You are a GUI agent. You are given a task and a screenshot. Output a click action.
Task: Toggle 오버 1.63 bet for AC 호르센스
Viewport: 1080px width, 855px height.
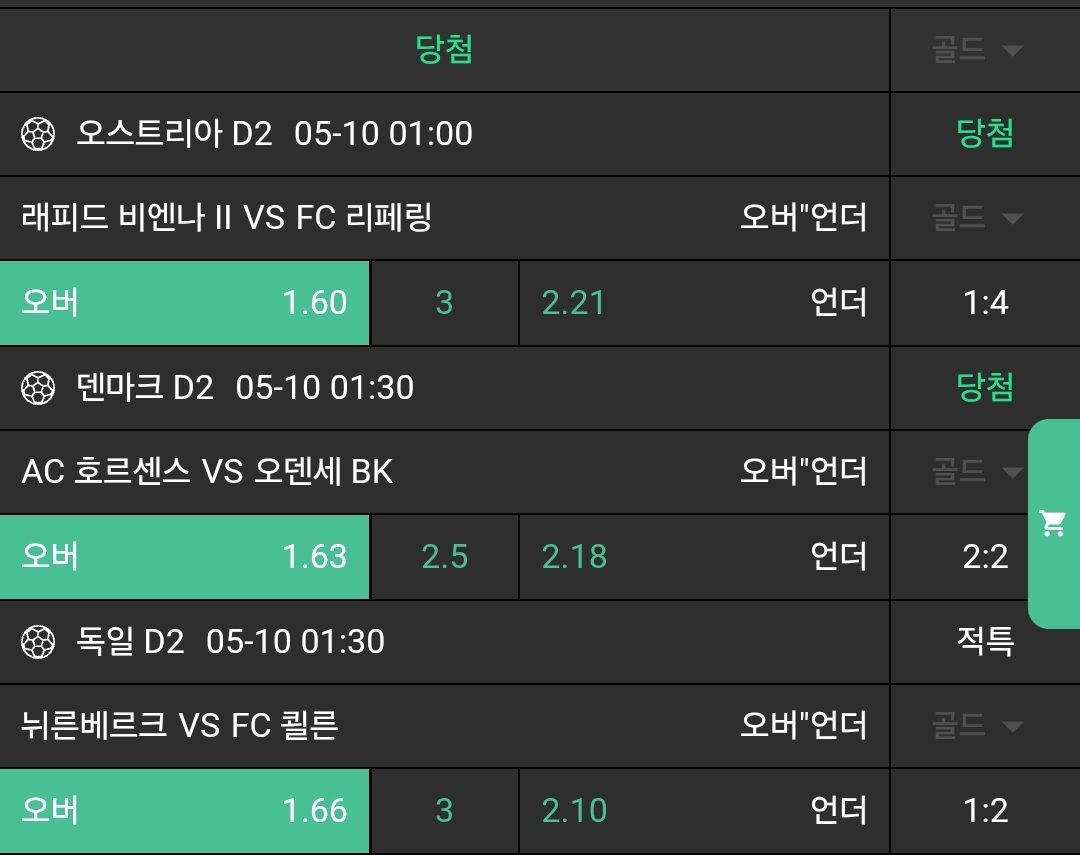[185, 557]
